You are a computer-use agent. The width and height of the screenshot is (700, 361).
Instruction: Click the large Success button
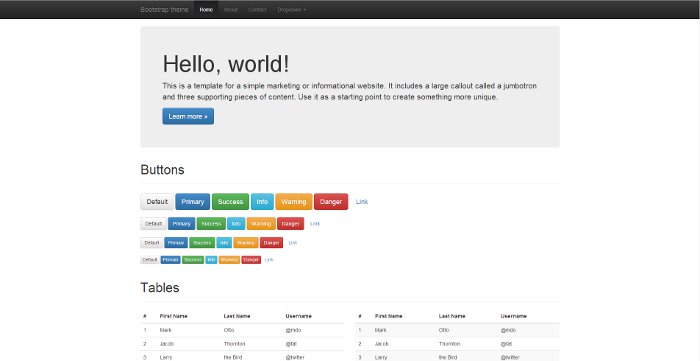coord(230,202)
